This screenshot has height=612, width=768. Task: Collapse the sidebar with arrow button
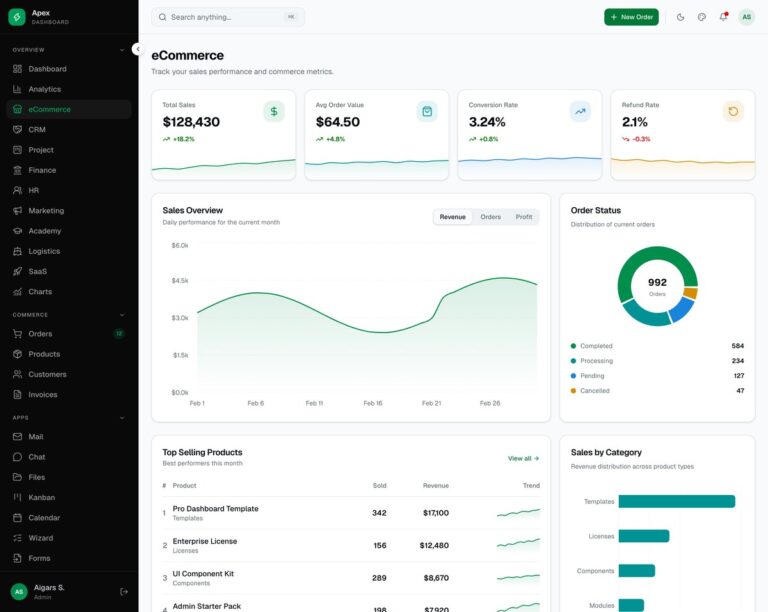(x=138, y=49)
